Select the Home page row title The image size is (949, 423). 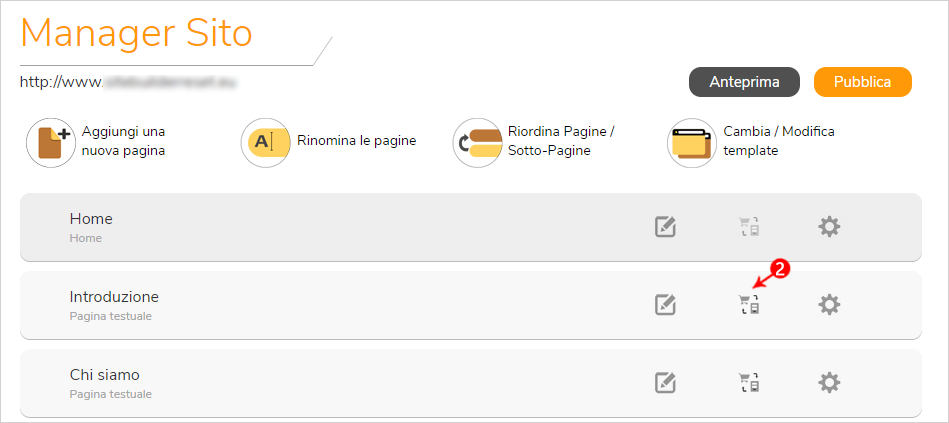coord(91,218)
